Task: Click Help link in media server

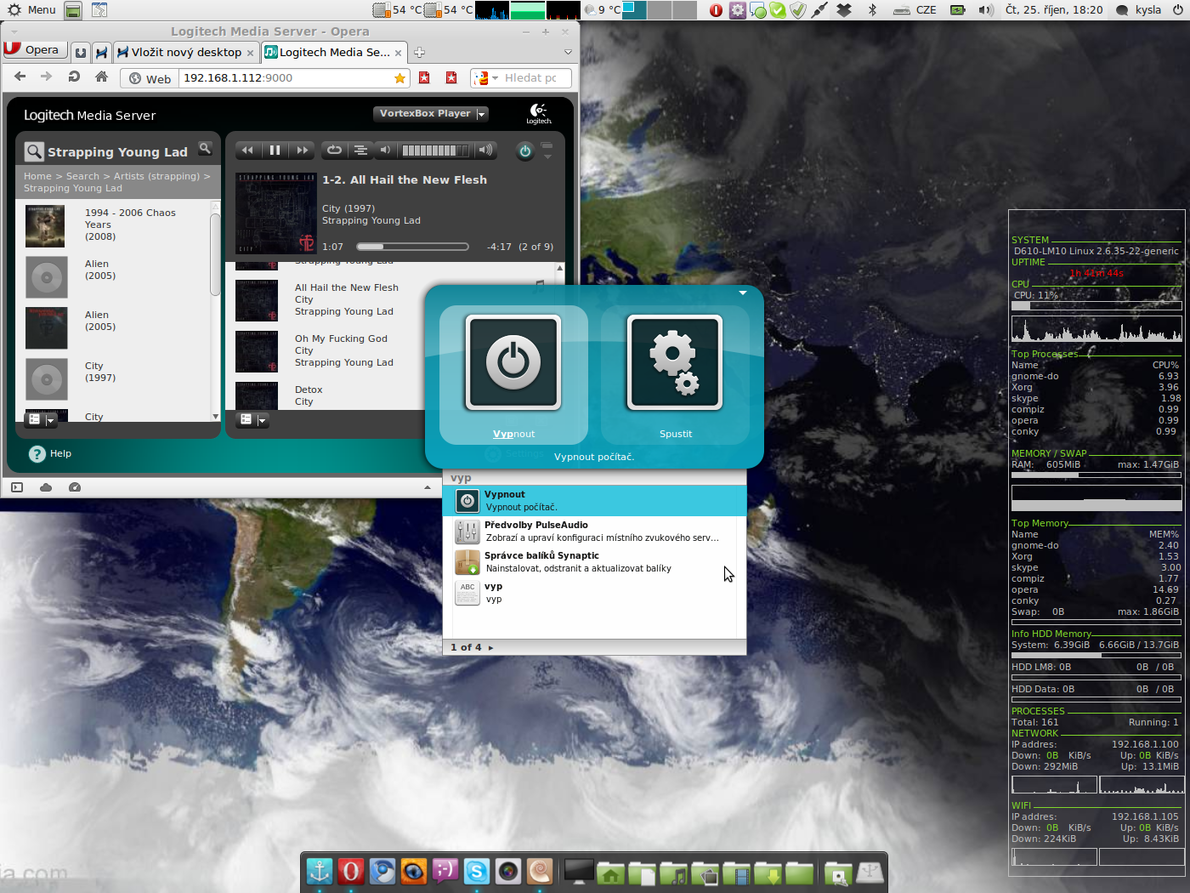Action: pyautogui.click(x=50, y=454)
